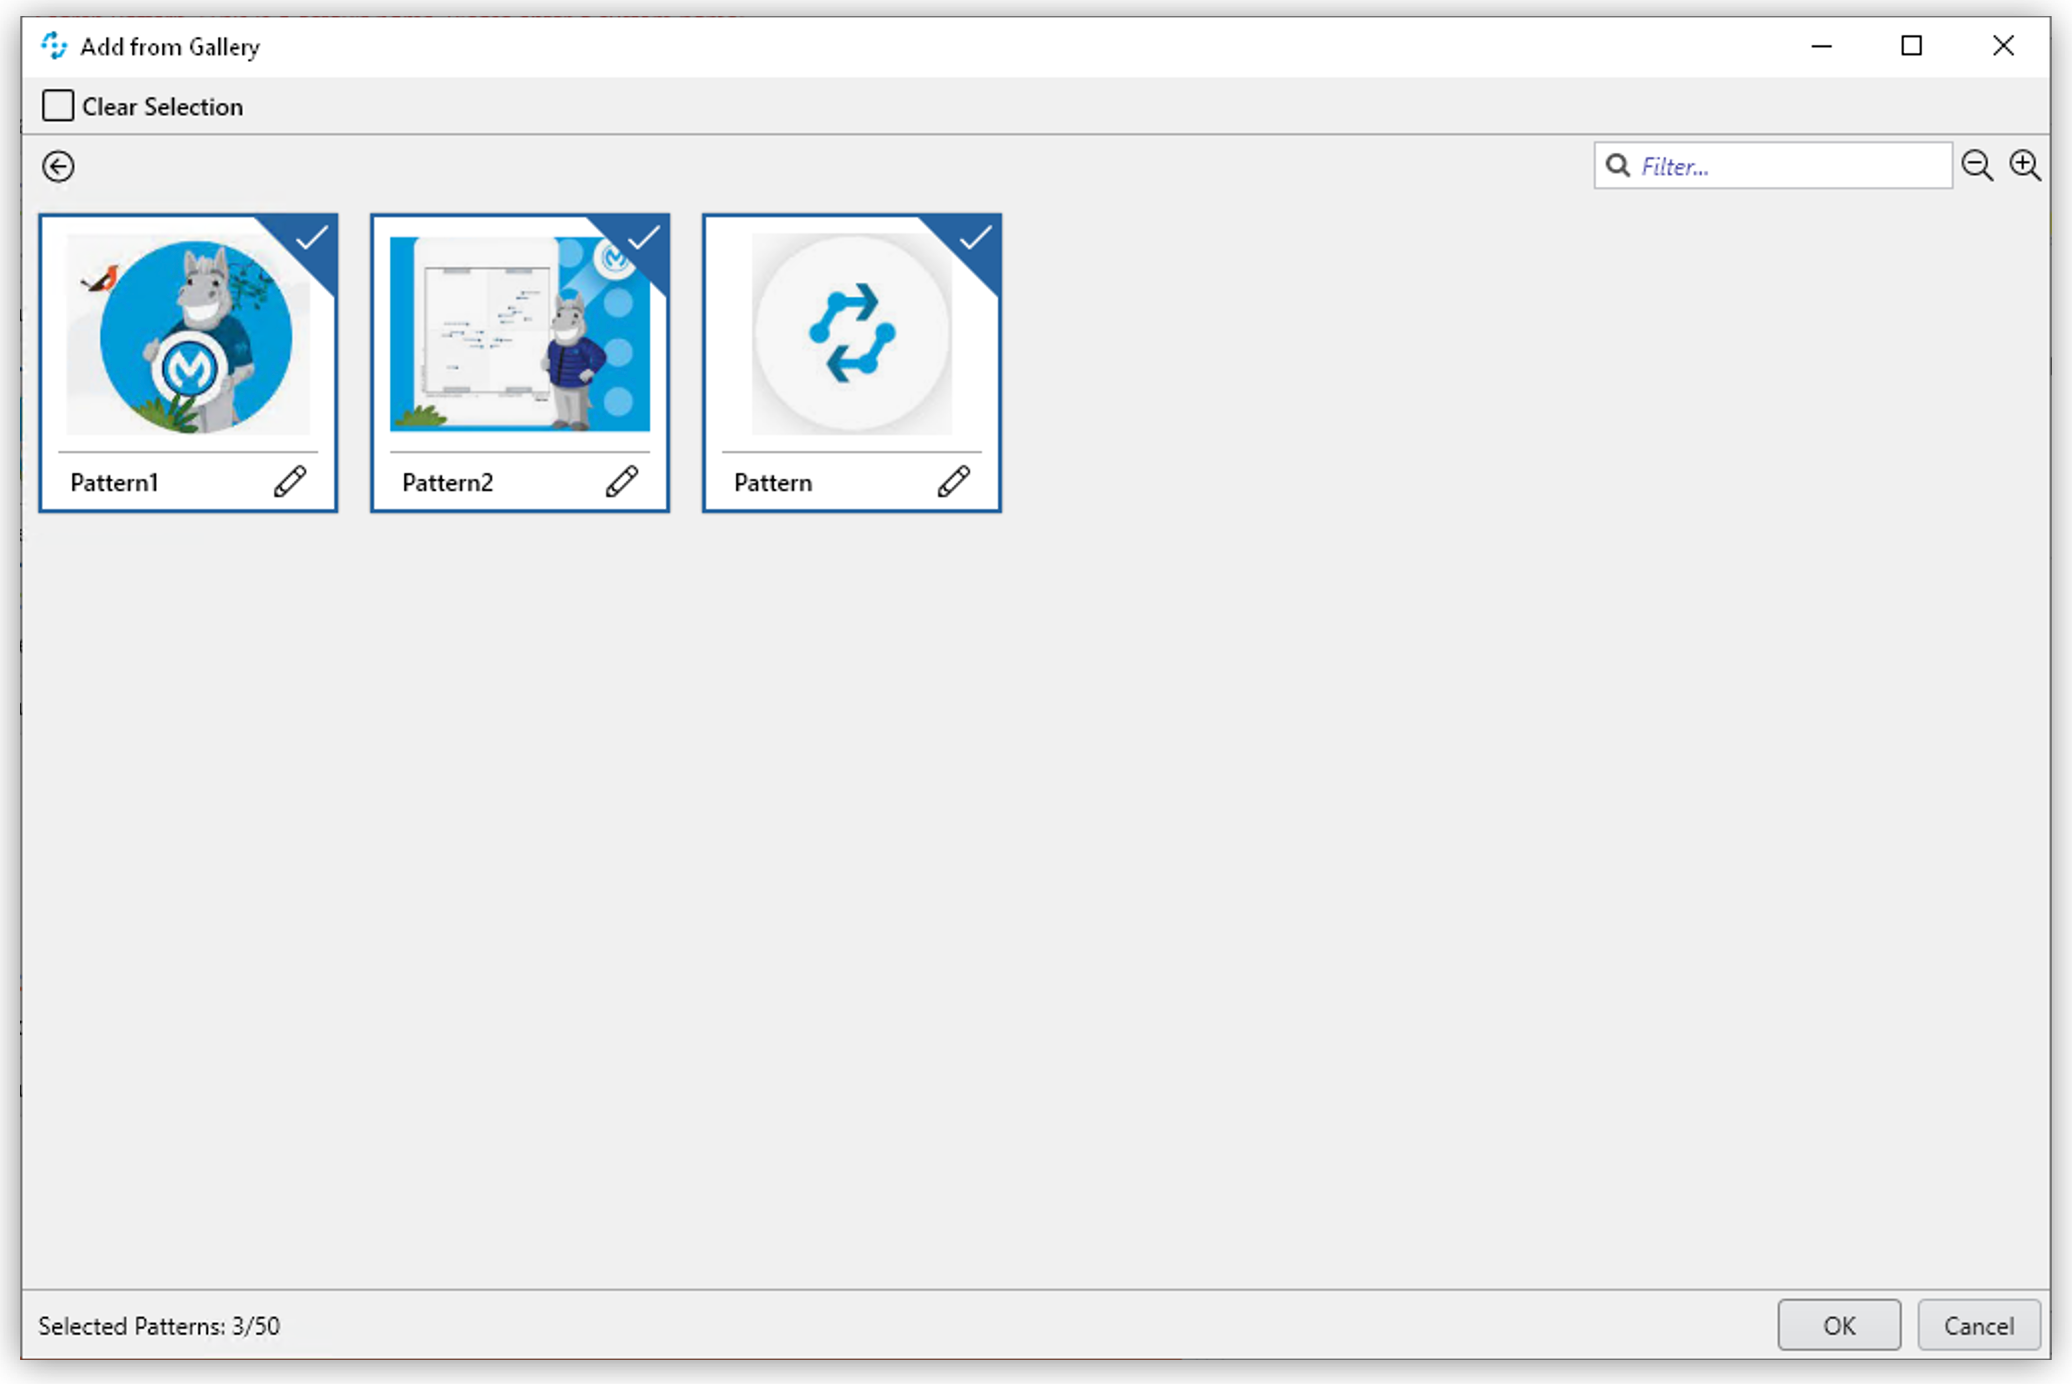2072x1384 pixels.
Task: Click into the Filter text field
Action: point(1790,166)
